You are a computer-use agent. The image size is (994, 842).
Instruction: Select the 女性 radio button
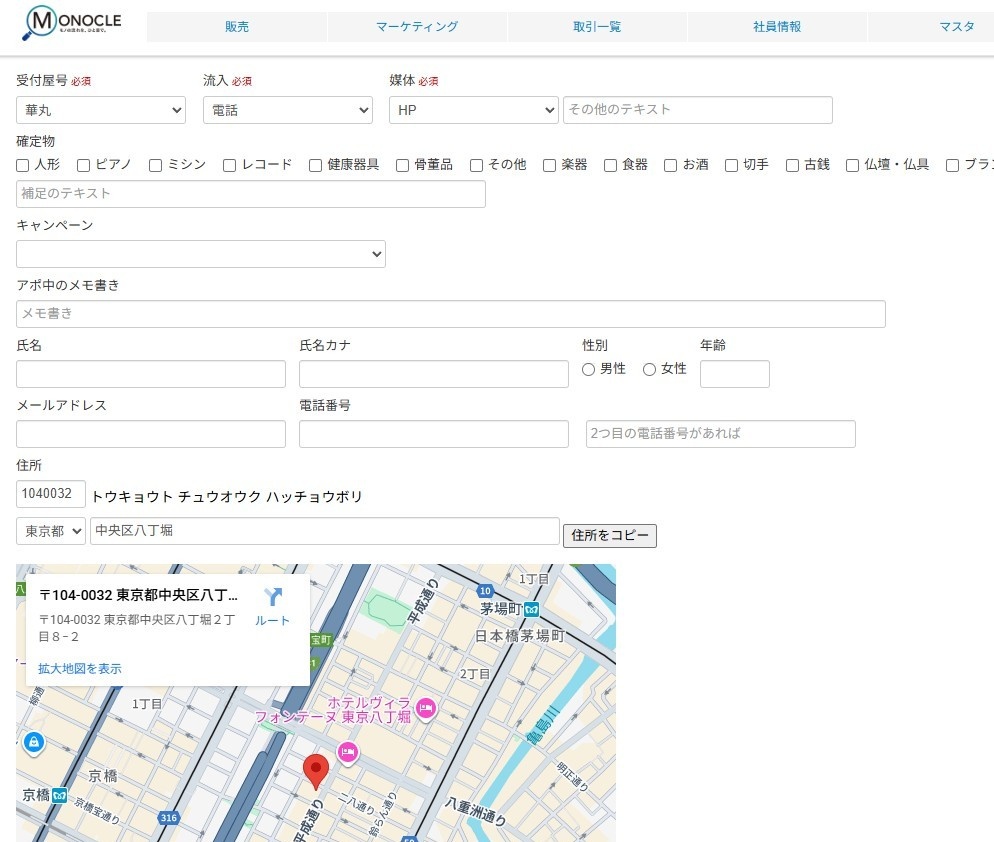(649, 369)
